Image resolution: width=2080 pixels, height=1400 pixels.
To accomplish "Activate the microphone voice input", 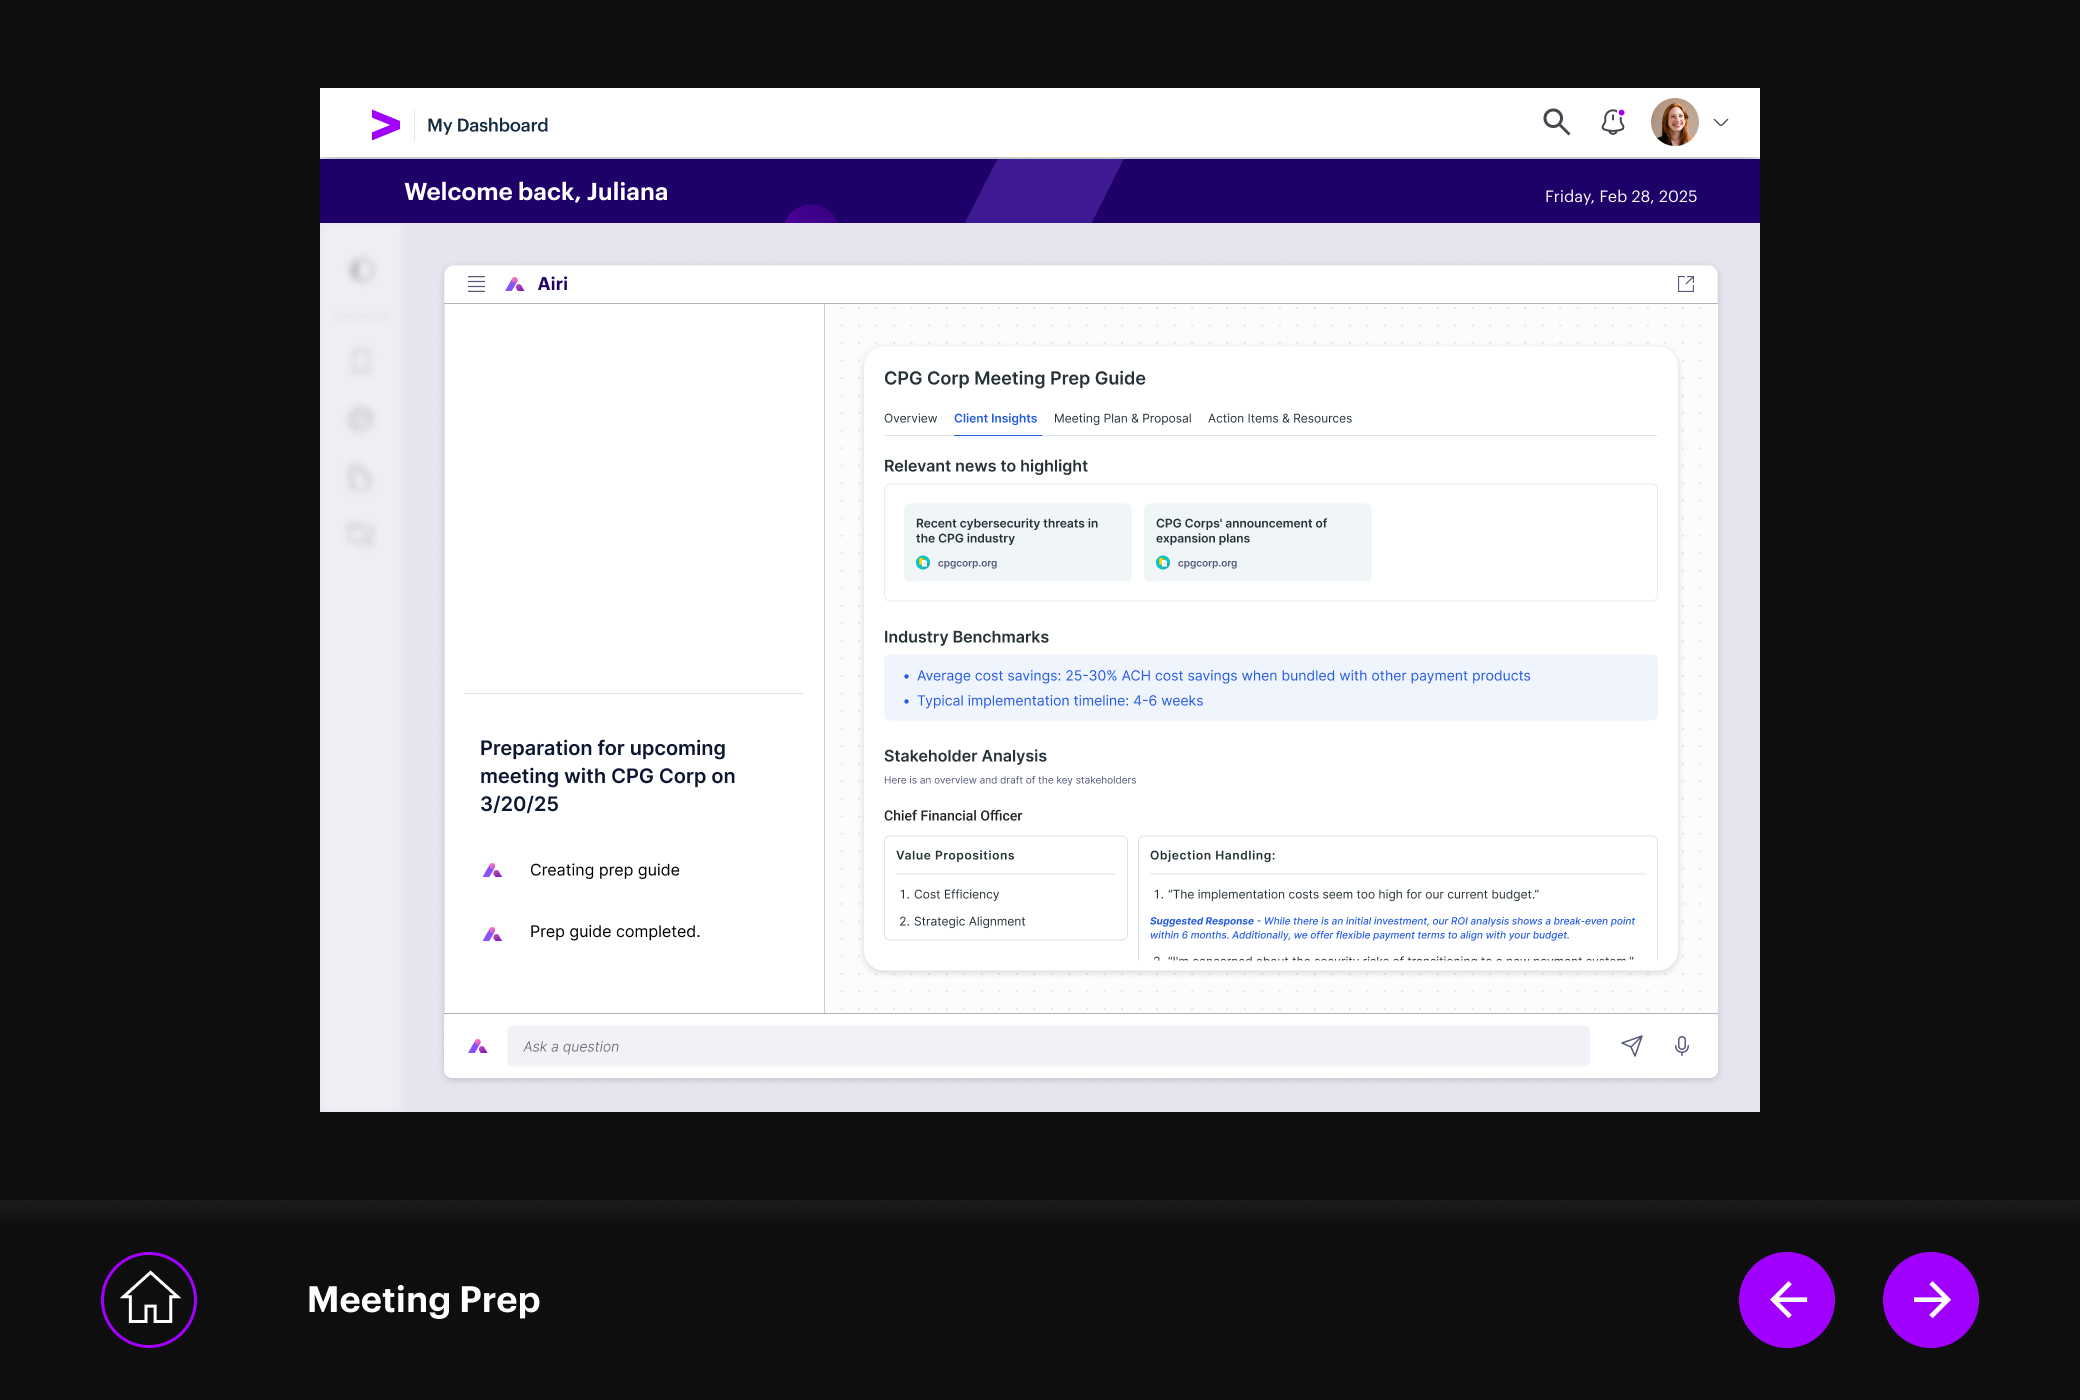I will click(x=1682, y=1046).
